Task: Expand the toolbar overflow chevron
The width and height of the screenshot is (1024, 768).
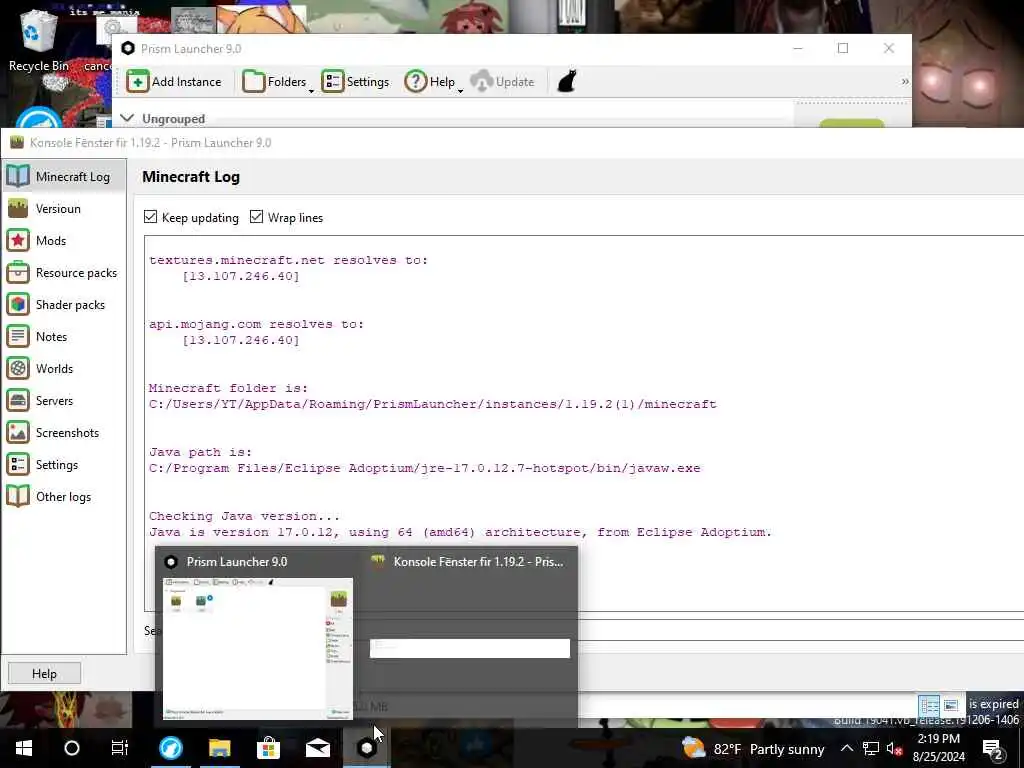Action: tap(904, 82)
